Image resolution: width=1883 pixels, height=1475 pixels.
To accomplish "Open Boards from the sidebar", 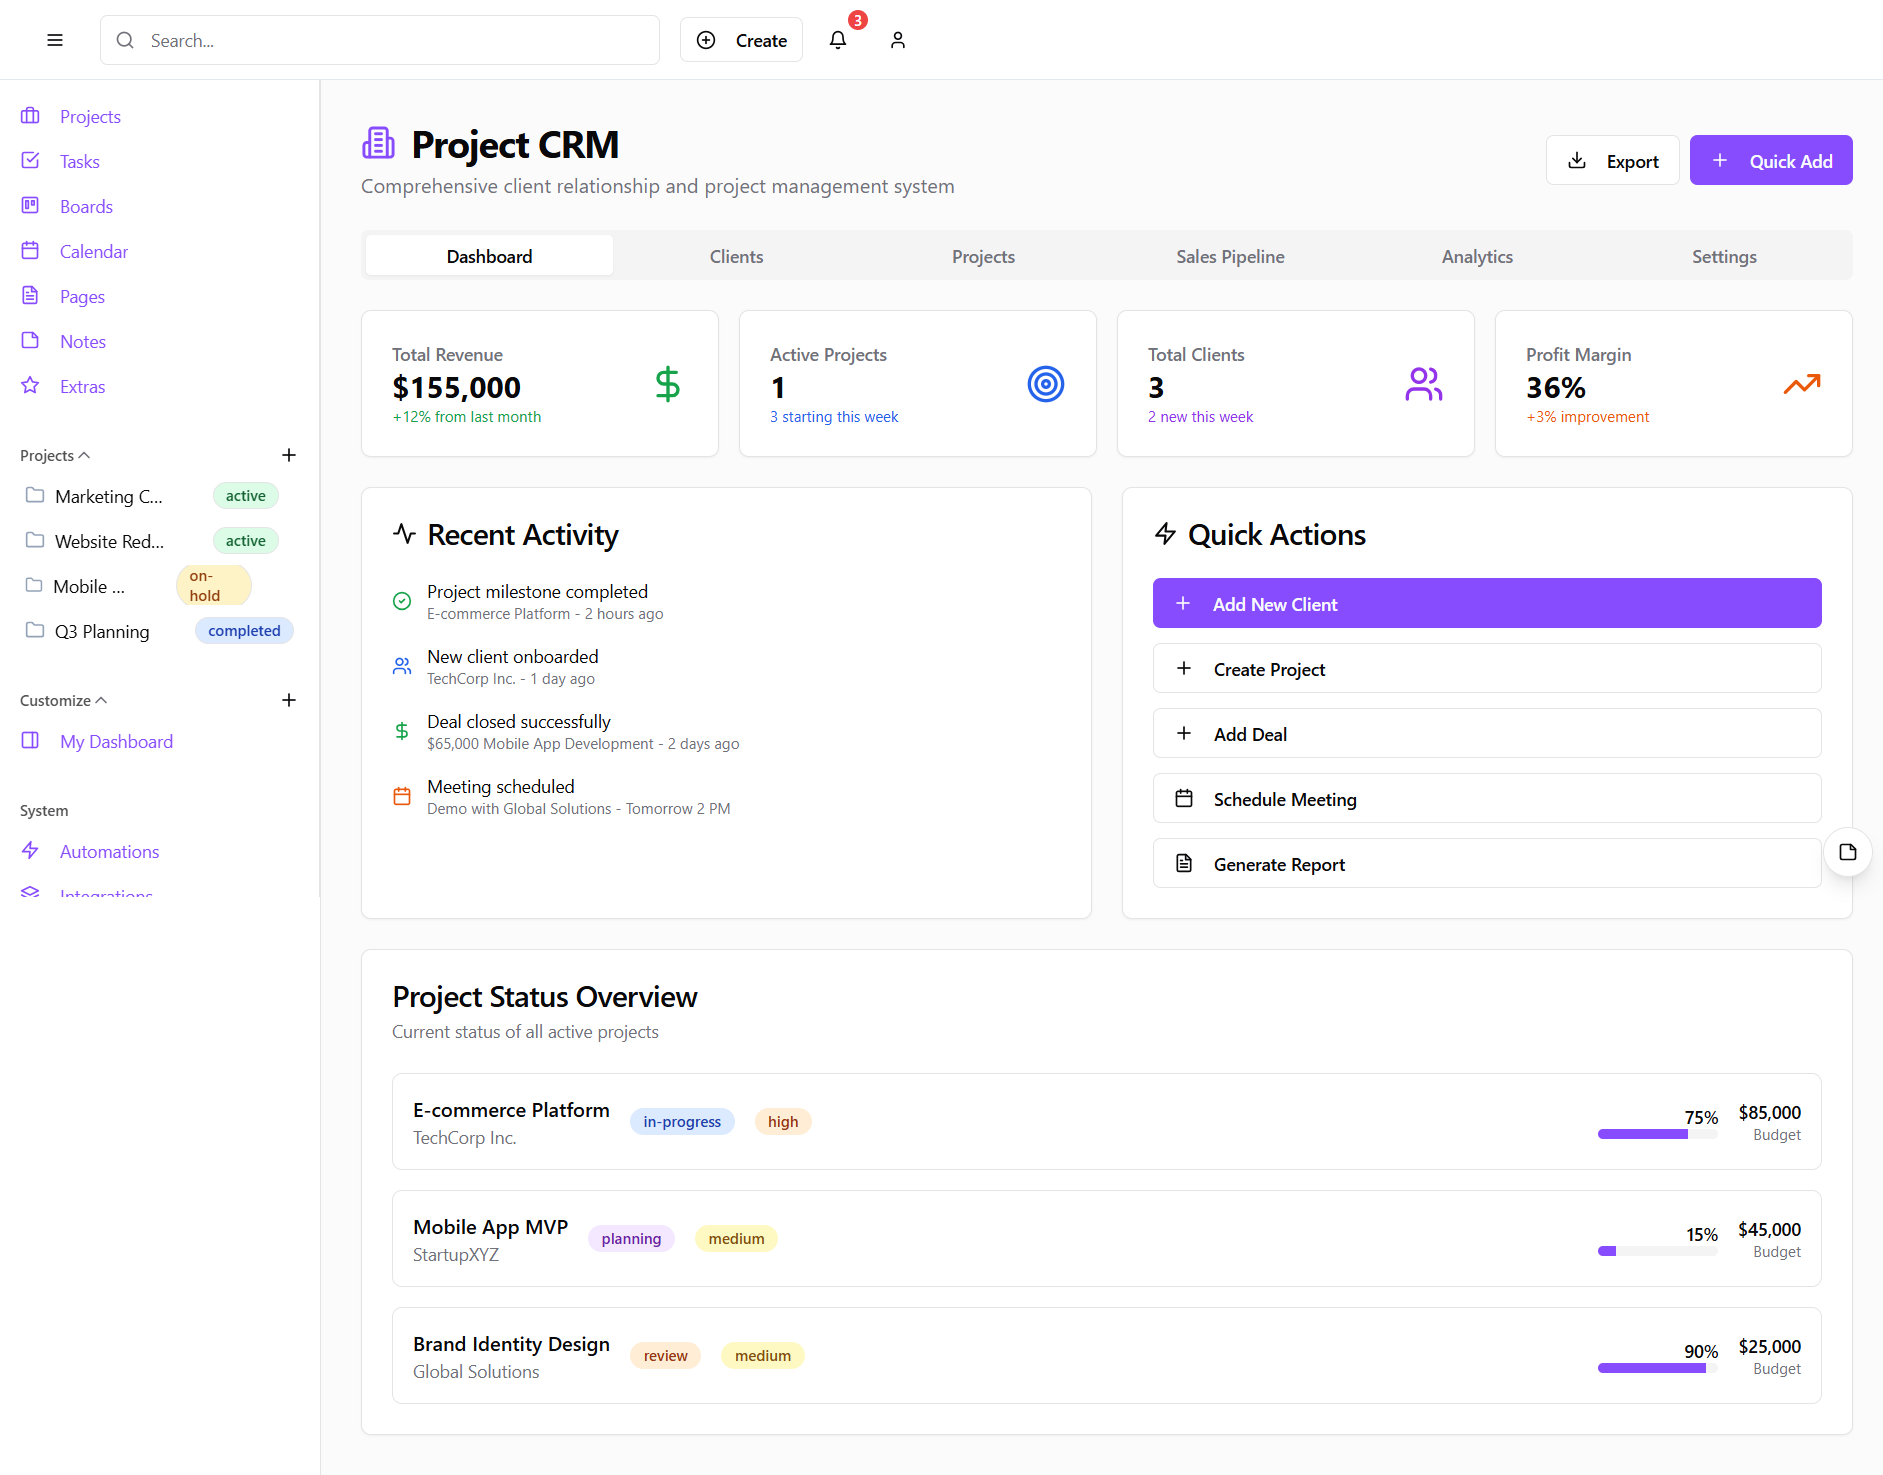I will 86,206.
